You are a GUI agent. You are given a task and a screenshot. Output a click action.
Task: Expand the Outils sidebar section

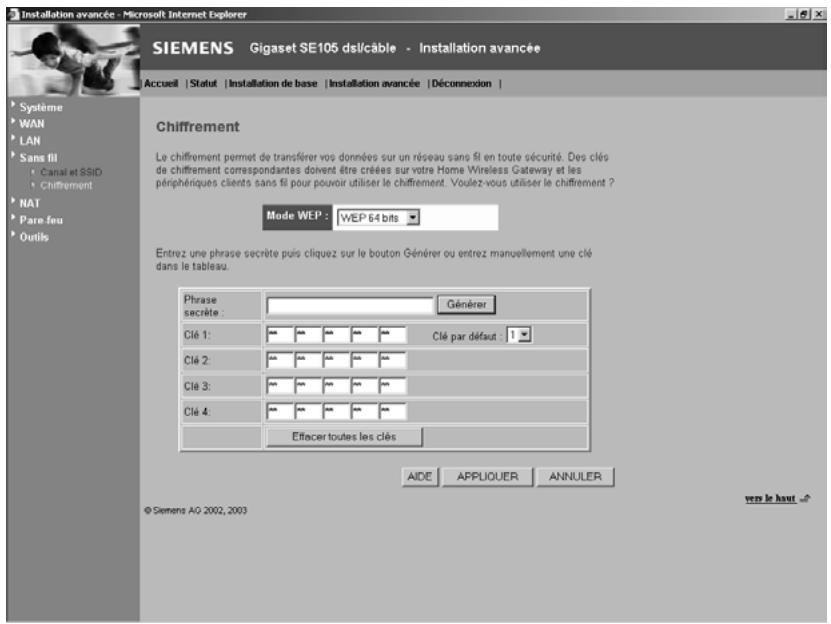click(x=34, y=238)
